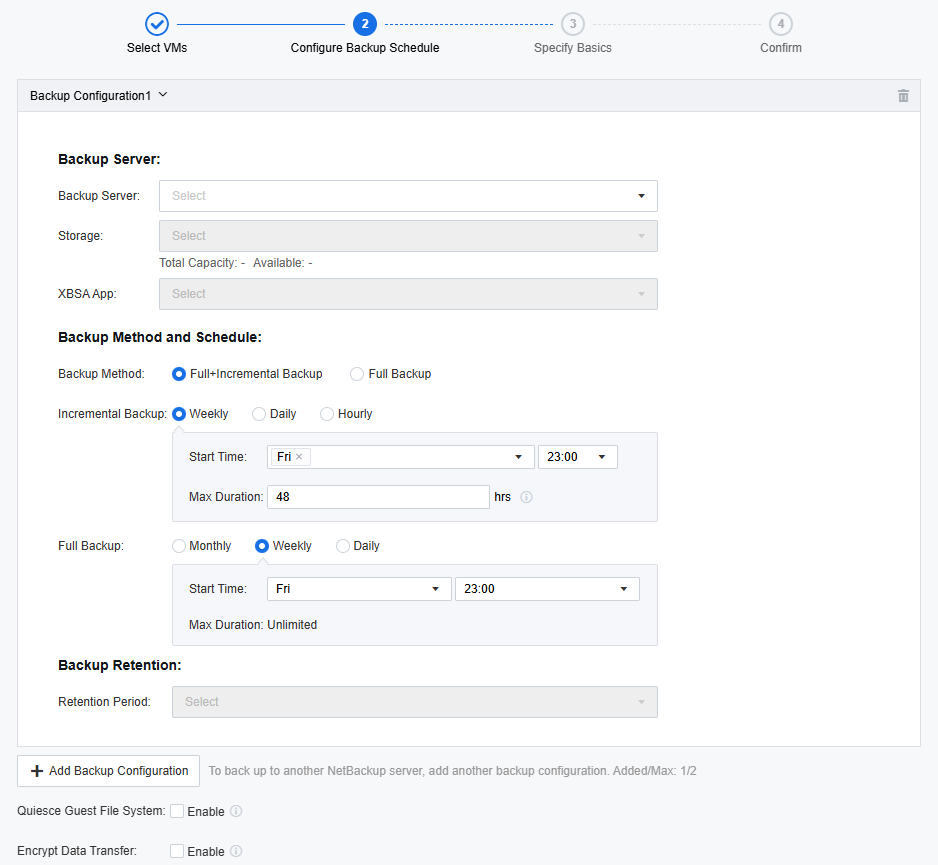The height and width of the screenshot is (865, 938).
Task: Open the Storage dropdown
Action: [x=408, y=236]
